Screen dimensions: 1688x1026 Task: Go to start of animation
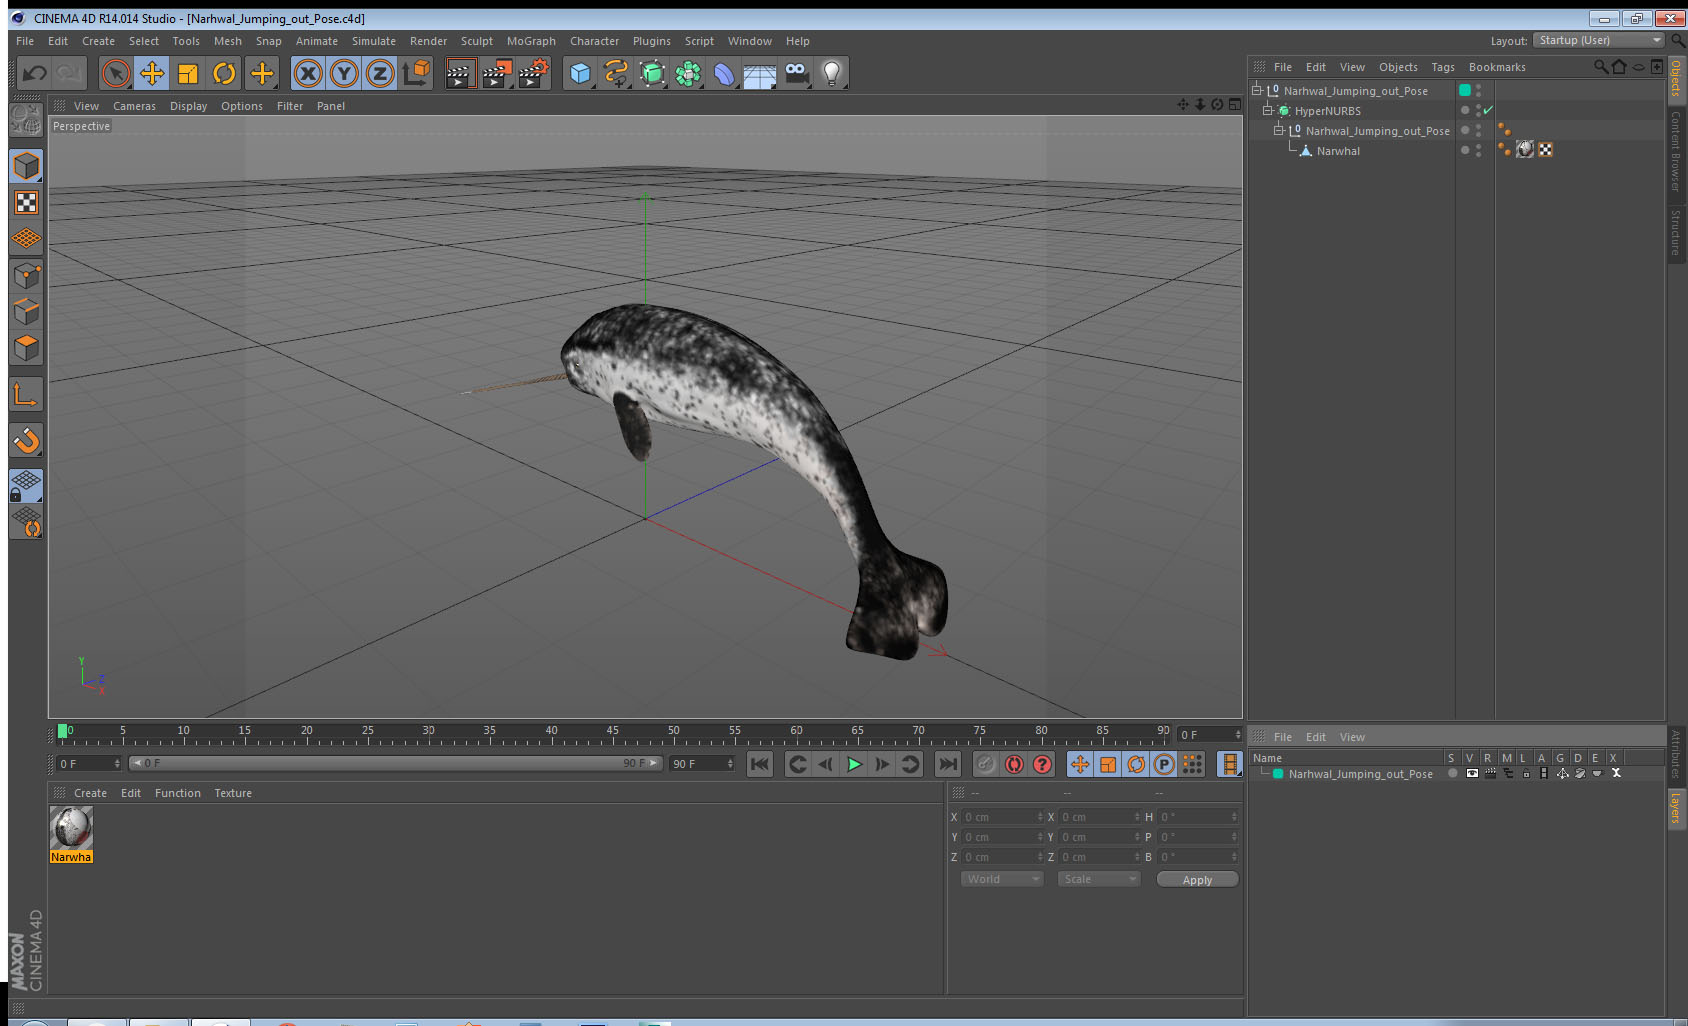760,764
